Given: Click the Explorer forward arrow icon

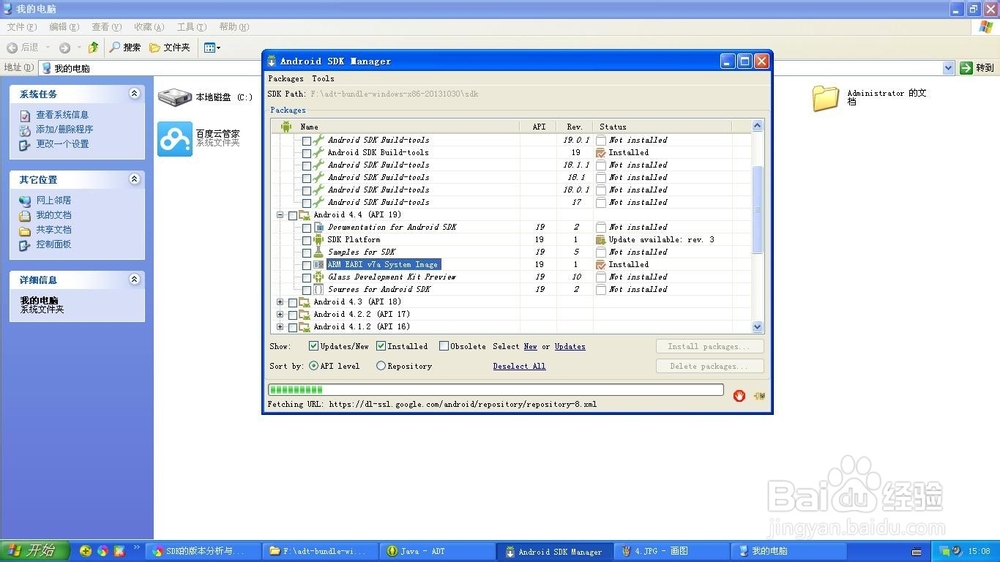Looking at the screenshot, I should [64, 48].
